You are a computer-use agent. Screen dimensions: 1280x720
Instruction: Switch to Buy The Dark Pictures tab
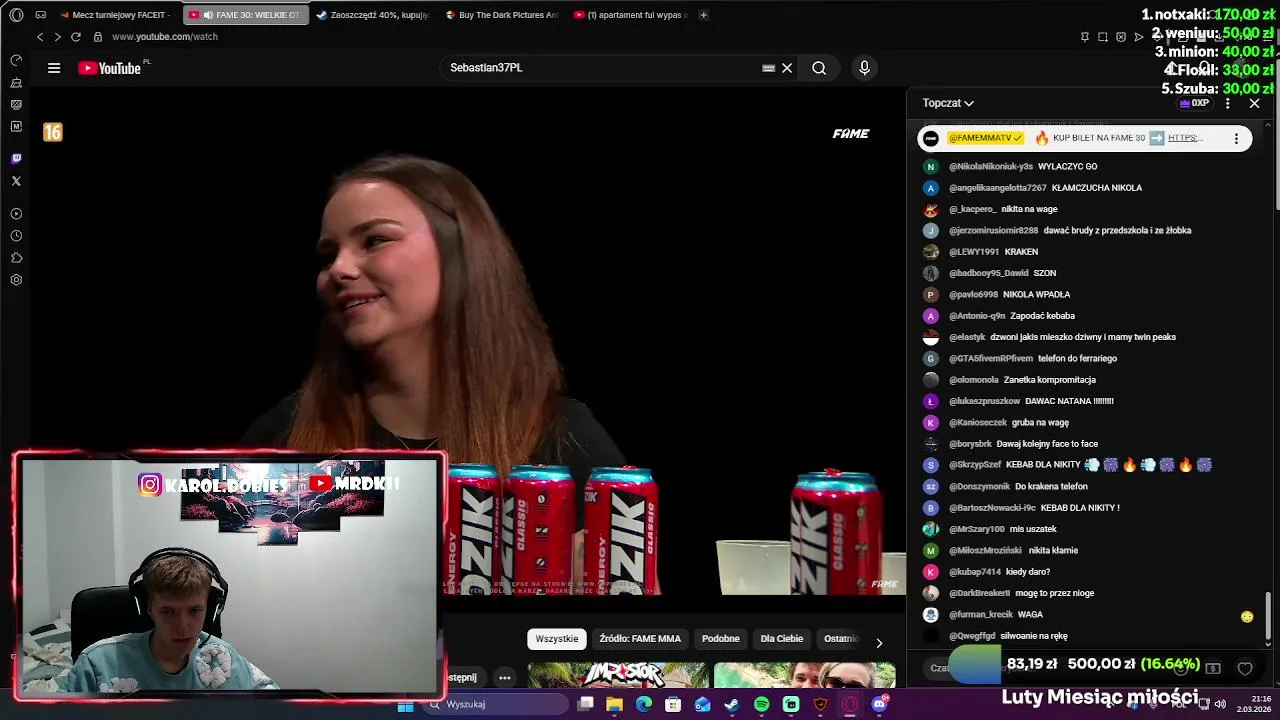501,15
